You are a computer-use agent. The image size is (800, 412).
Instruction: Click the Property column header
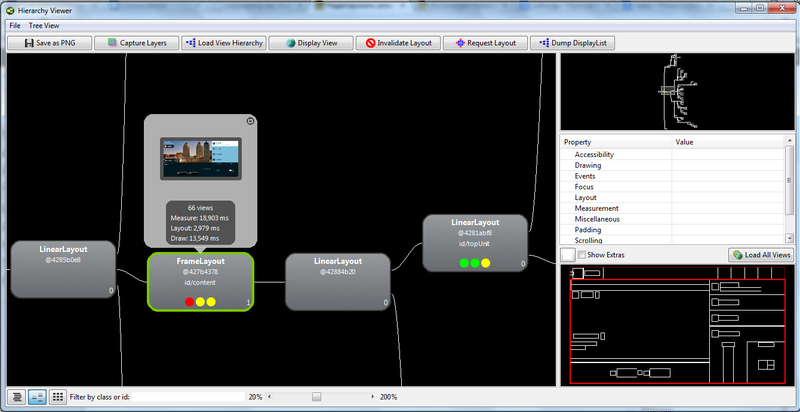[x=616, y=142]
